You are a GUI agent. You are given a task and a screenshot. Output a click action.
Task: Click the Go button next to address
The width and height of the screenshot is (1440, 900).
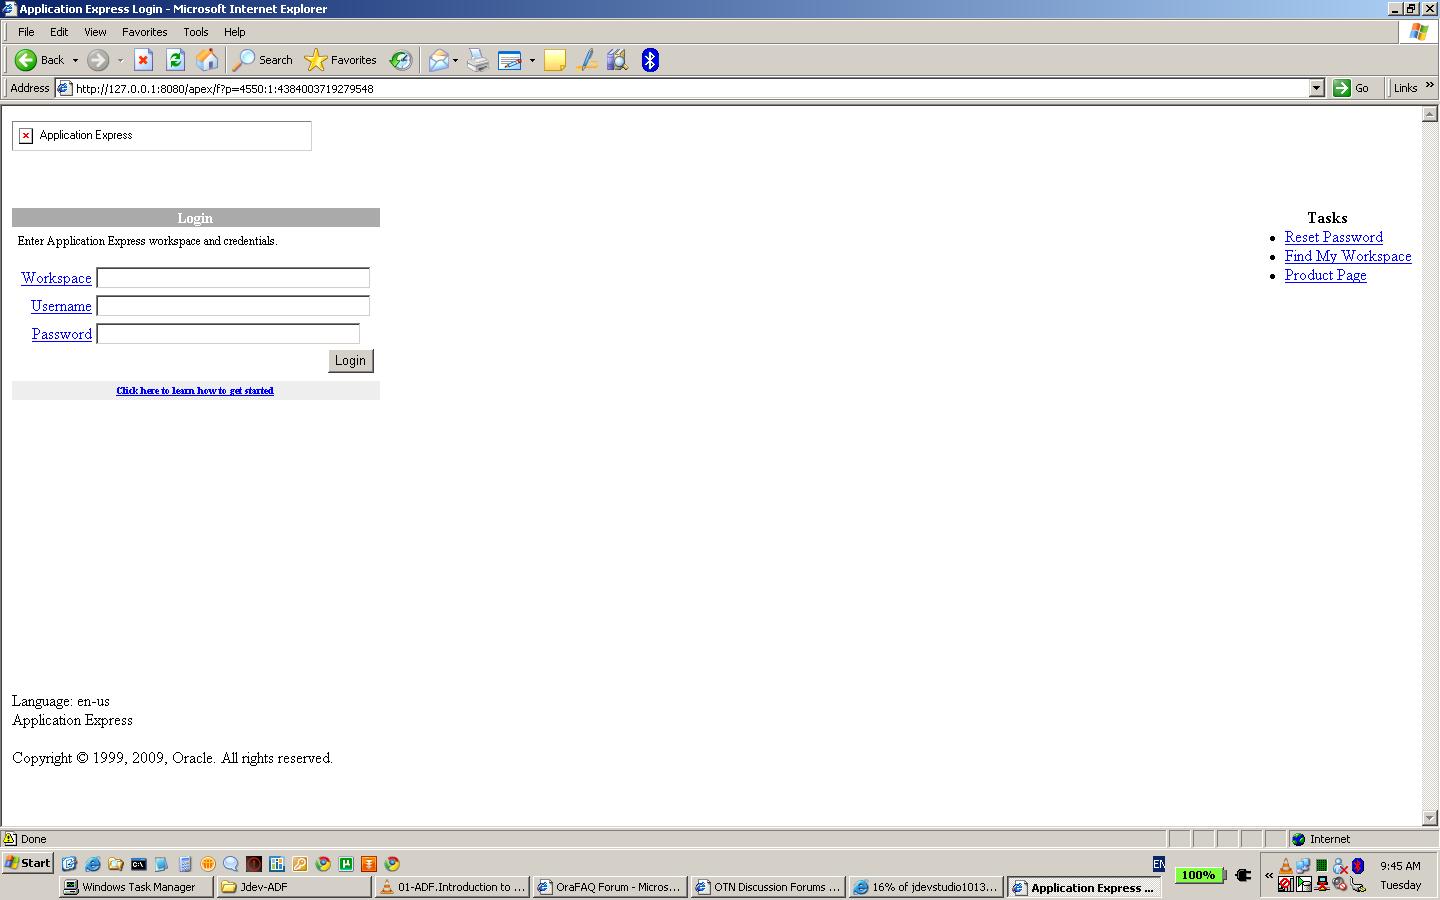point(1352,88)
